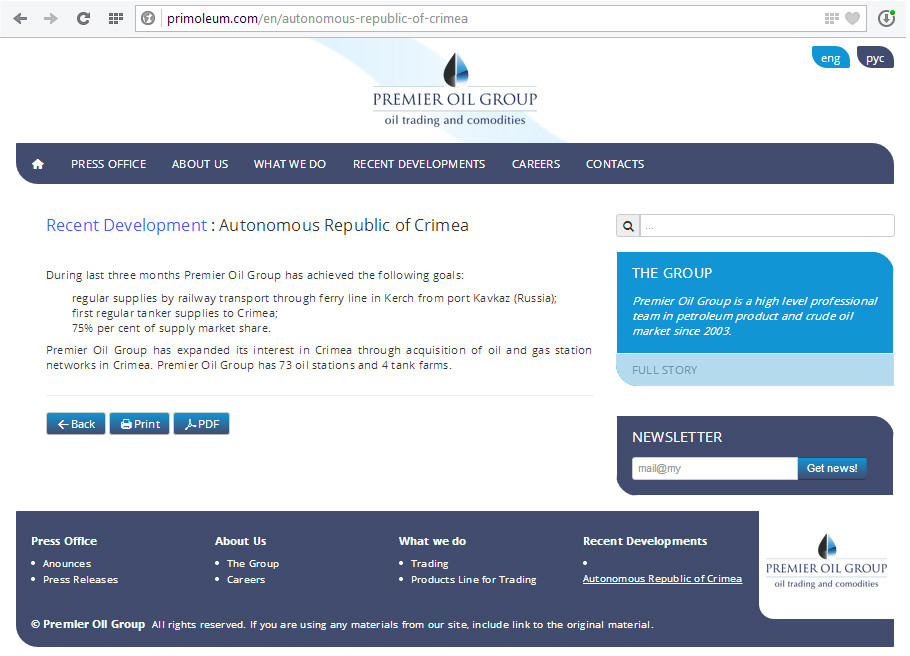This screenshot has height=656, width=910.
Task: Focus the site search field
Action: tap(767, 226)
